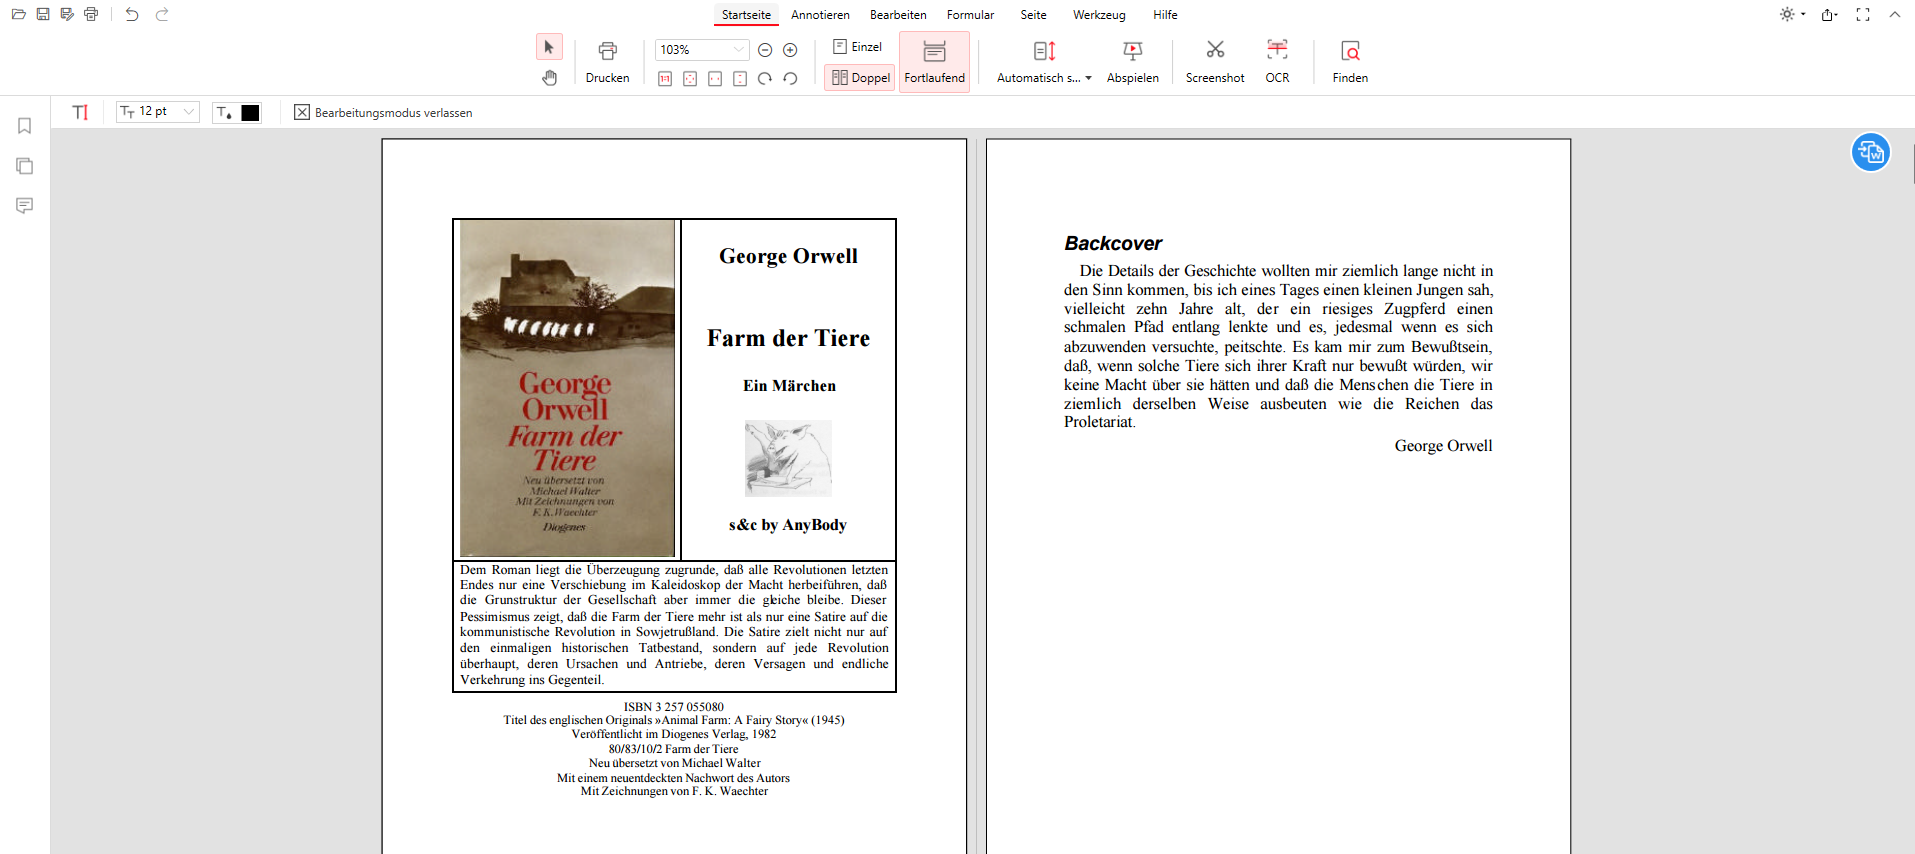Screen dimensions: 1915x854
Task: Rotate the page clockwise
Action: pos(765,79)
